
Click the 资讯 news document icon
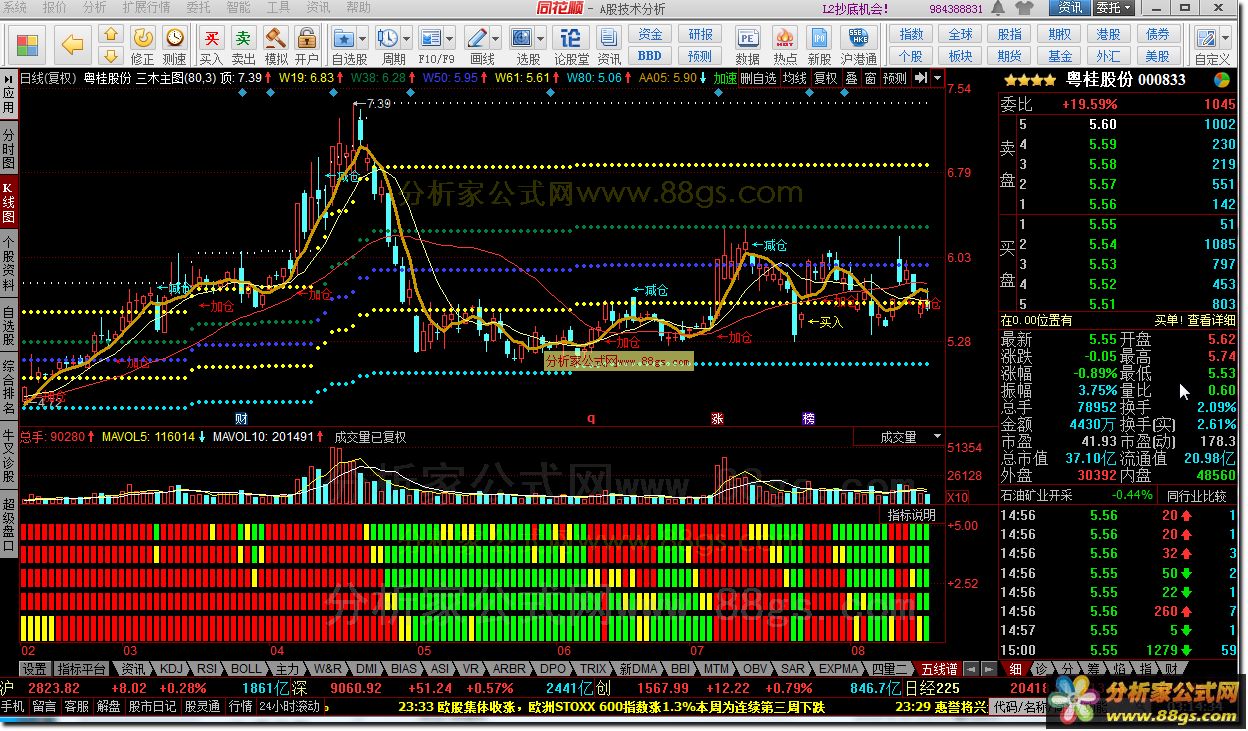point(609,38)
